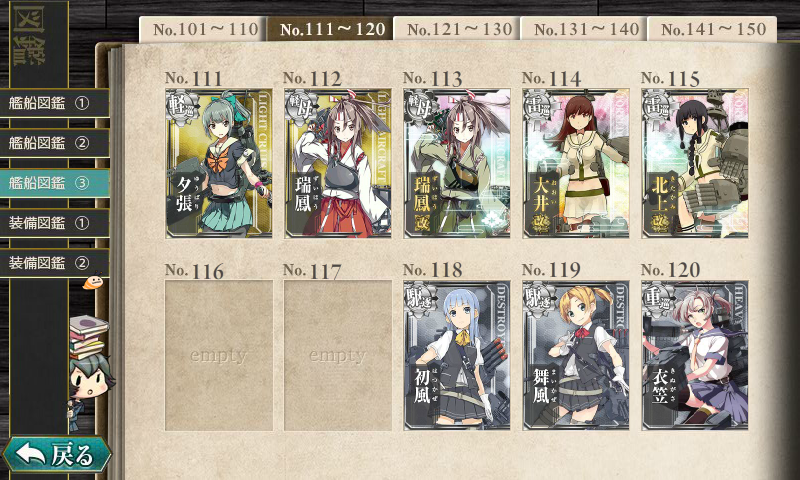Open 艦船図鑑 ① in sidebar
This screenshot has height=480, width=800.
pos(54,103)
